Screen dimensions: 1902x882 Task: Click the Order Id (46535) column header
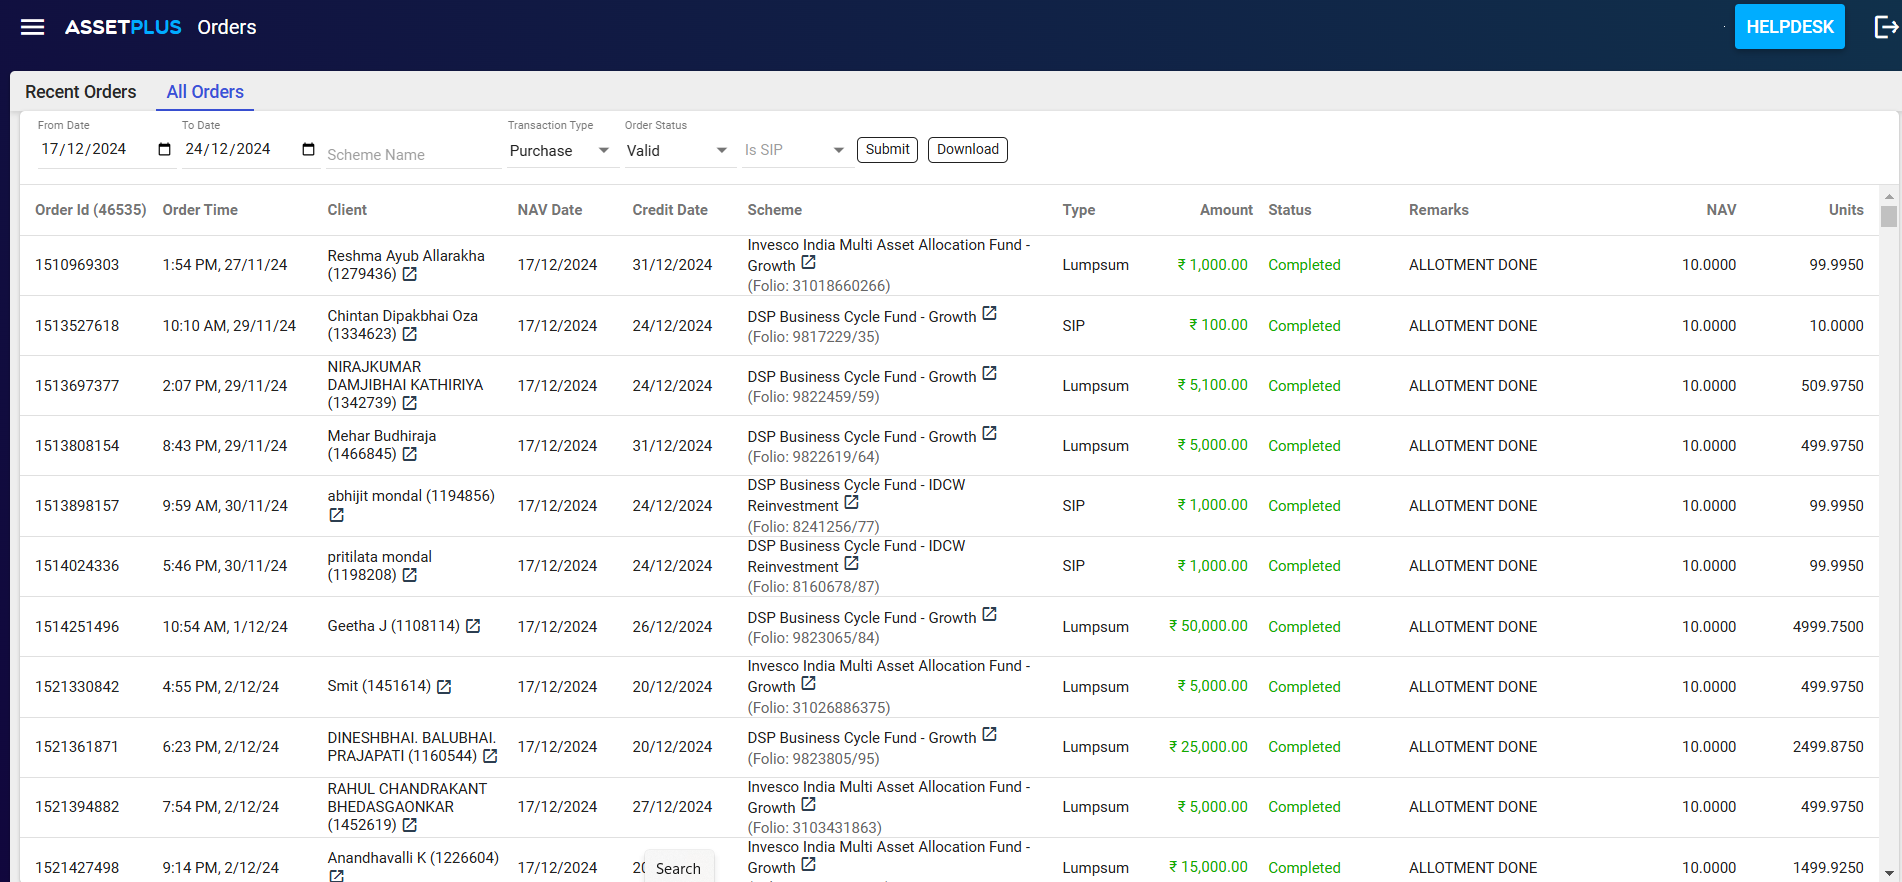click(91, 210)
